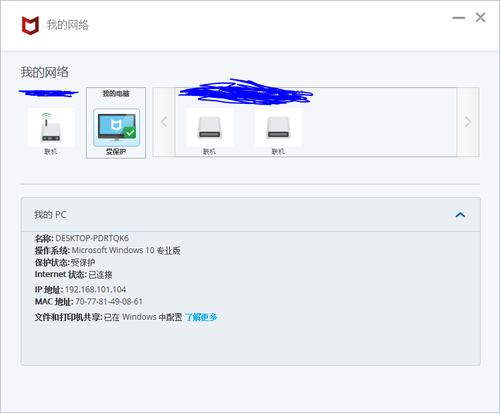Click 联机 label under the router
The image size is (500, 413).
(x=51, y=152)
